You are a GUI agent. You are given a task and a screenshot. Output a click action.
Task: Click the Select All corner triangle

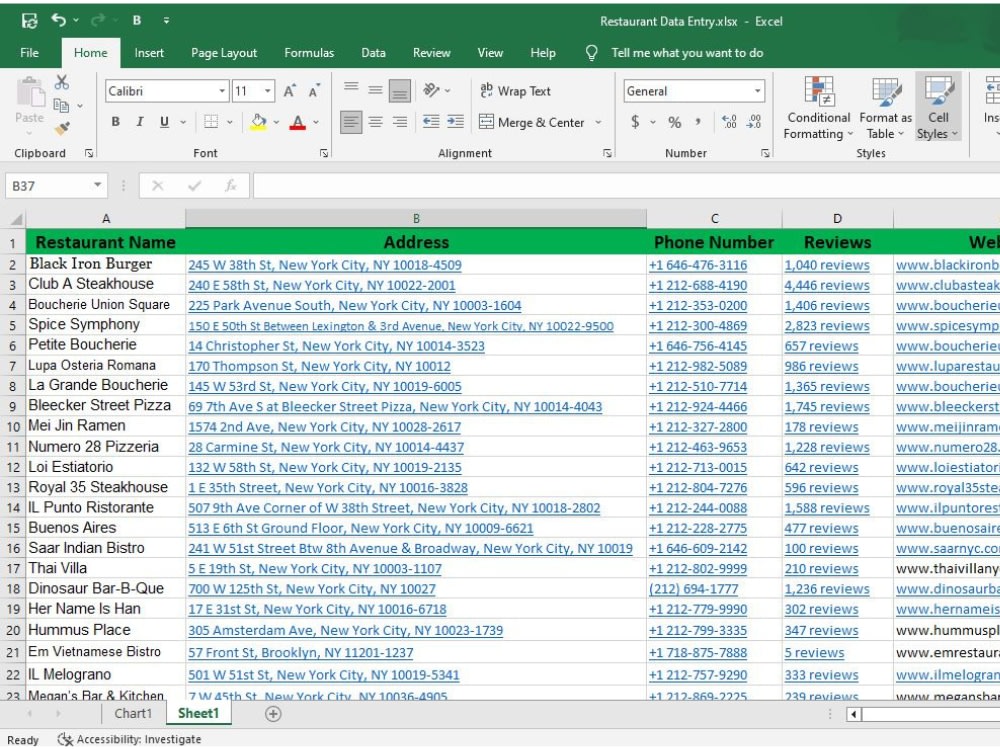pos(17,219)
